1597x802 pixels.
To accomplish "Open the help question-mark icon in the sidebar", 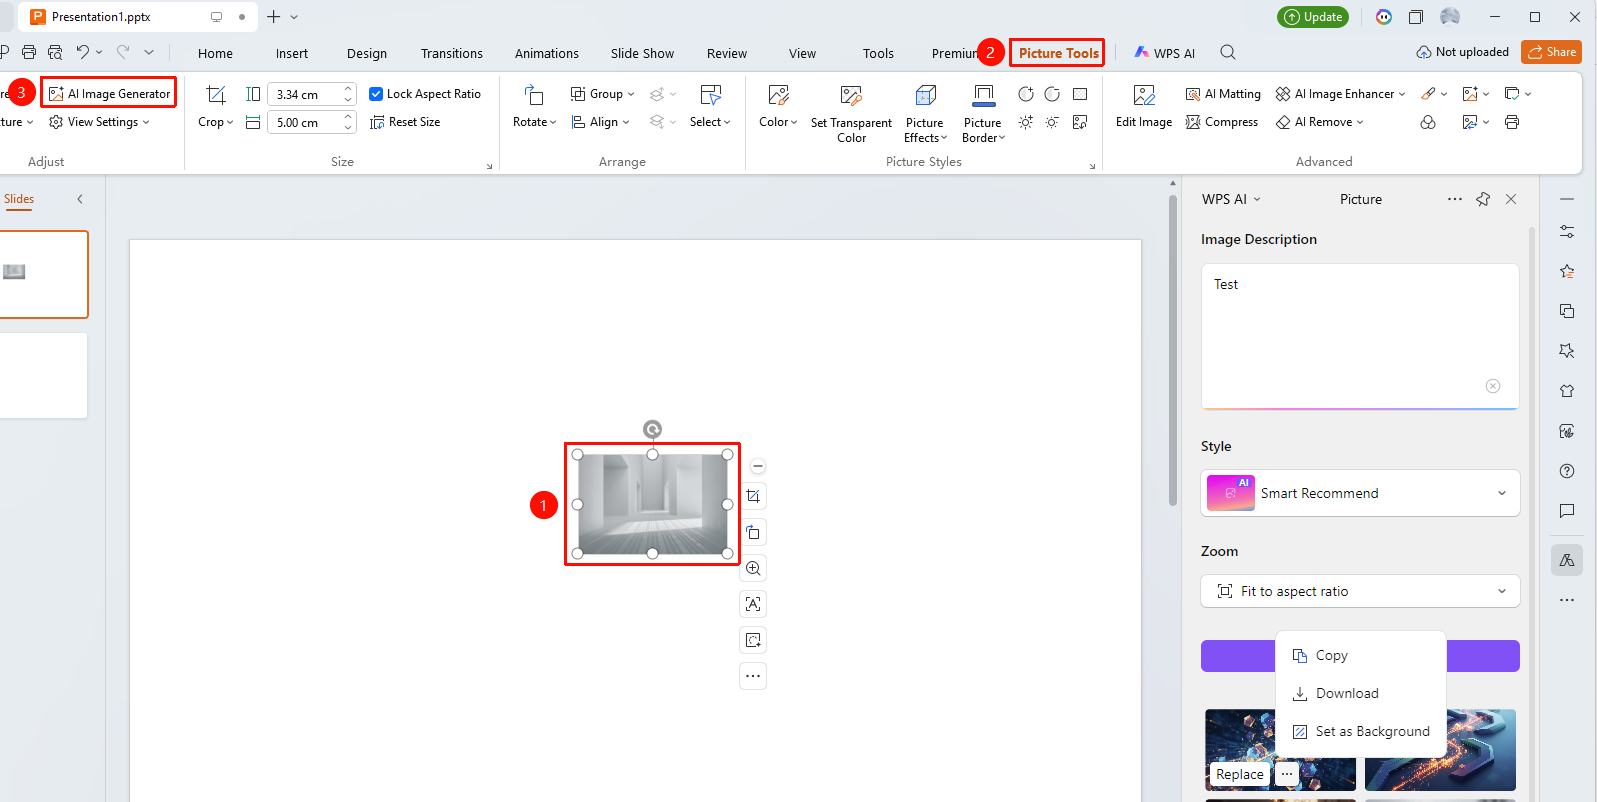I will click(1567, 471).
